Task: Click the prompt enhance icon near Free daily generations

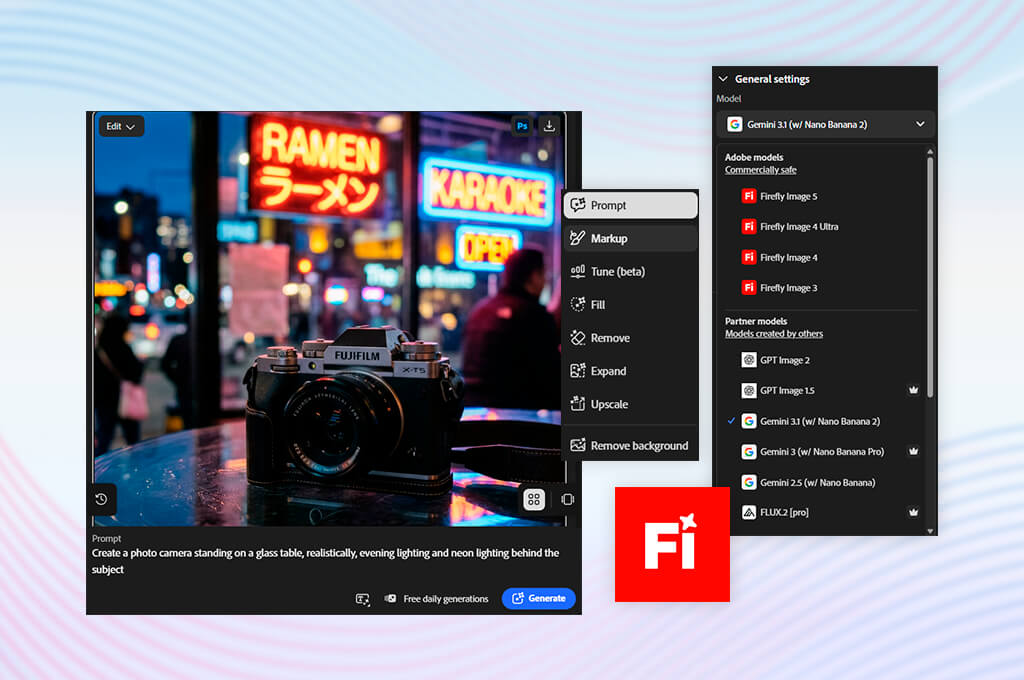Action: (x=362, y=599)
